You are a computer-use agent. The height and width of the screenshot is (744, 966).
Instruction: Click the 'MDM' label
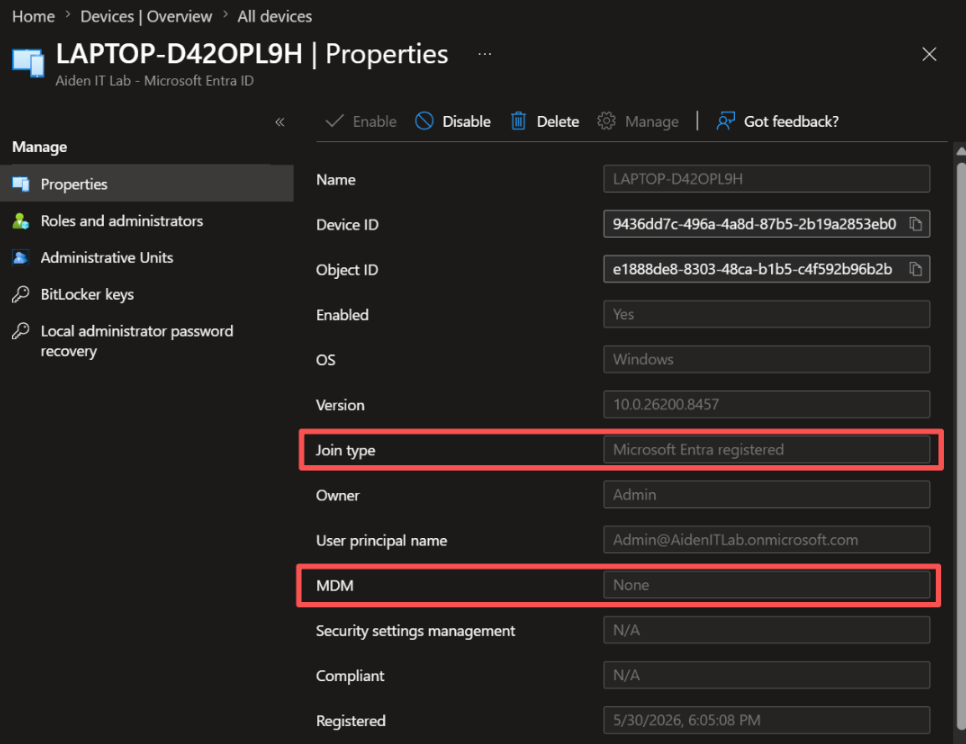335,586
